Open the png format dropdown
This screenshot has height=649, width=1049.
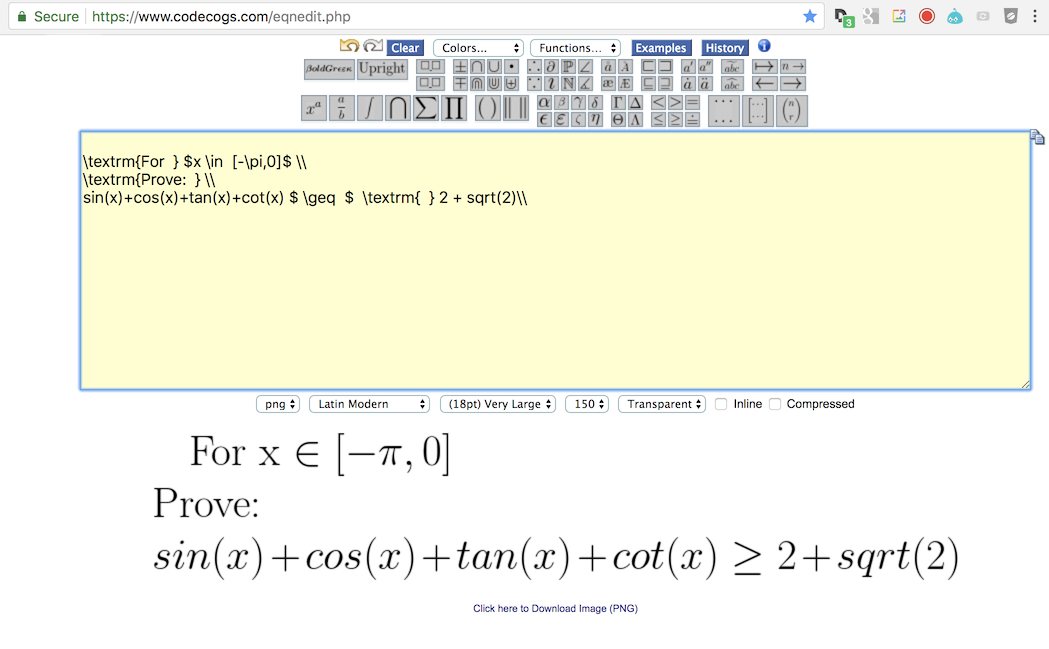(x=278, y=404)
